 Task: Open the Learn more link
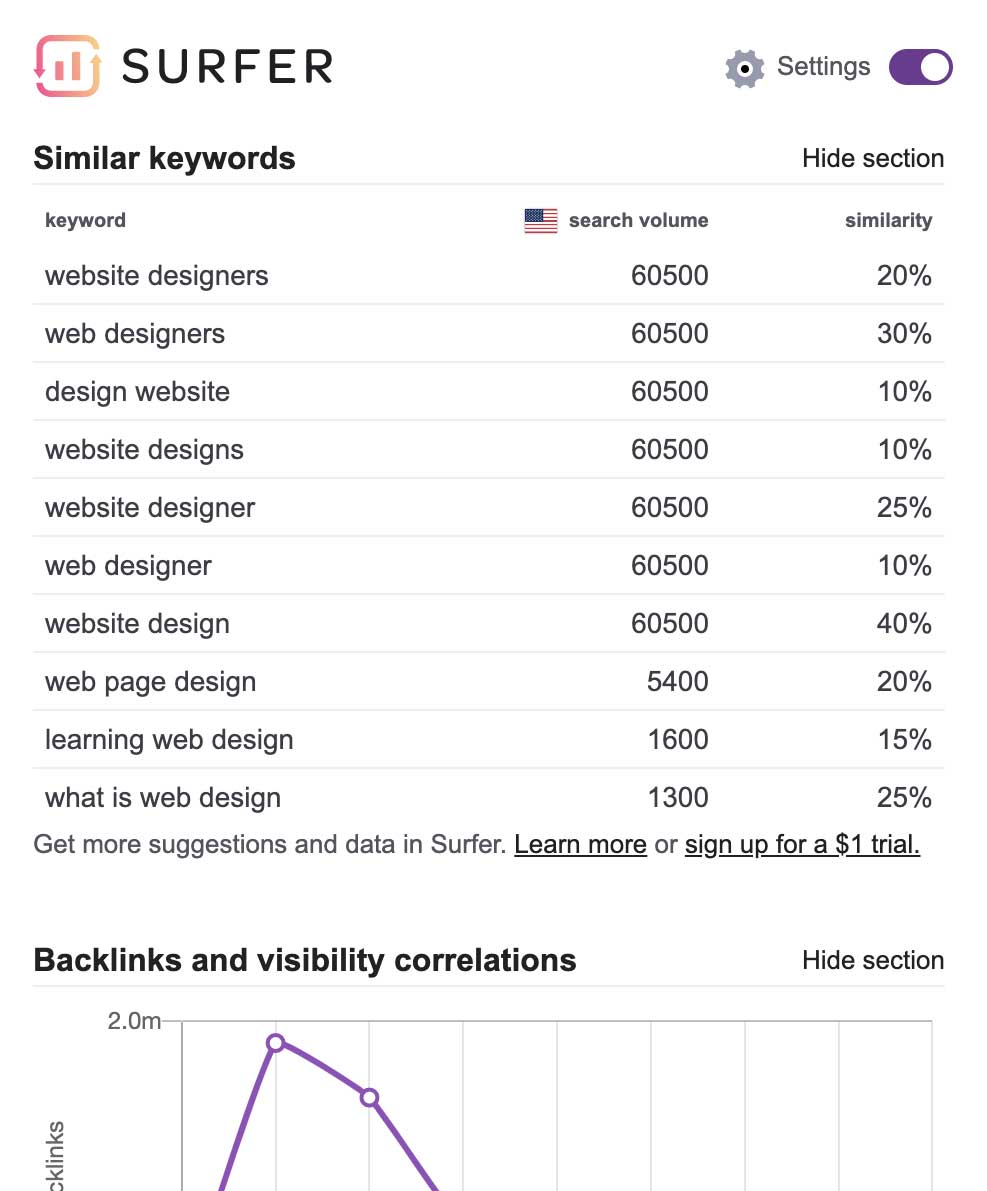pos(580,845)
